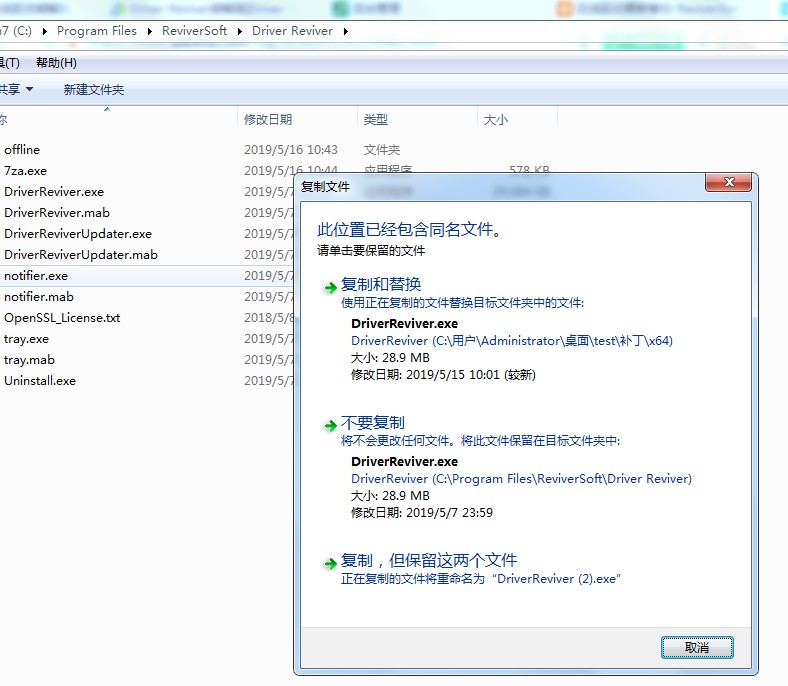
Task: Navigate to Program Files breadcrumb
Action: tap(97, 31)
